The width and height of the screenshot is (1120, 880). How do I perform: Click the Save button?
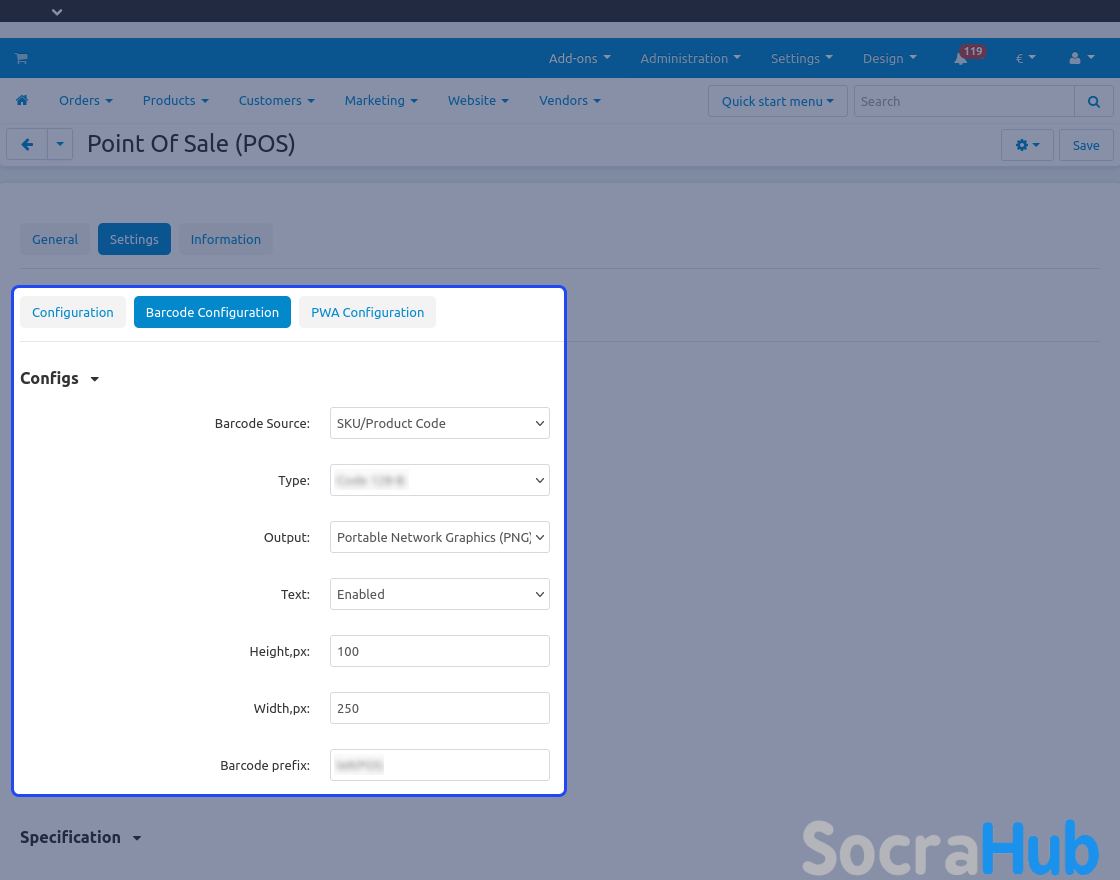click(x=1085, y=145)
